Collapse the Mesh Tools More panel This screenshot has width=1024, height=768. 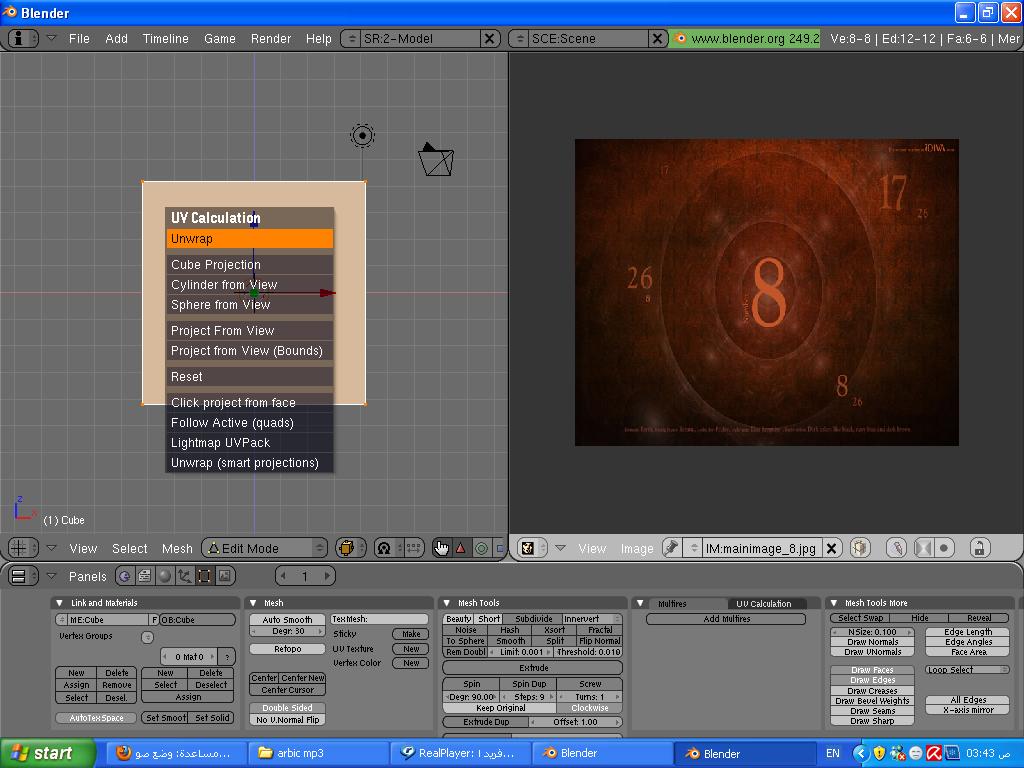click(834, 603)
